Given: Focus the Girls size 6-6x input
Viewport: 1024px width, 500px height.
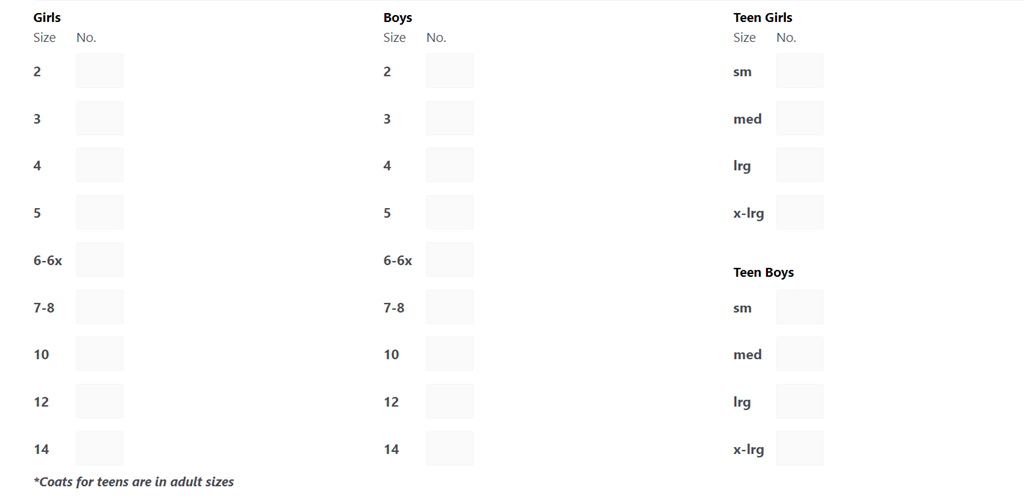Looking at the screenshot, I should pyautogui.click(x=100, y=260).
